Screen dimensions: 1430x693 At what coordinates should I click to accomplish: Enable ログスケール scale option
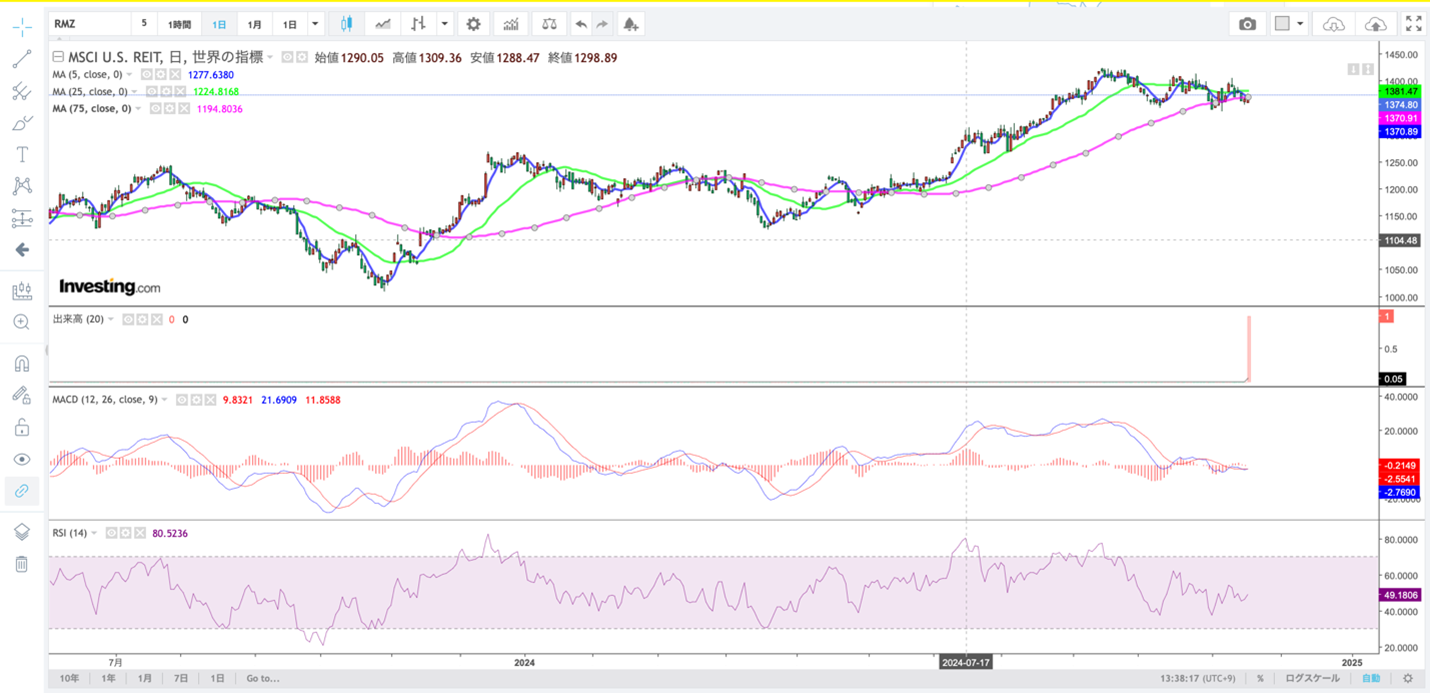1312,678
